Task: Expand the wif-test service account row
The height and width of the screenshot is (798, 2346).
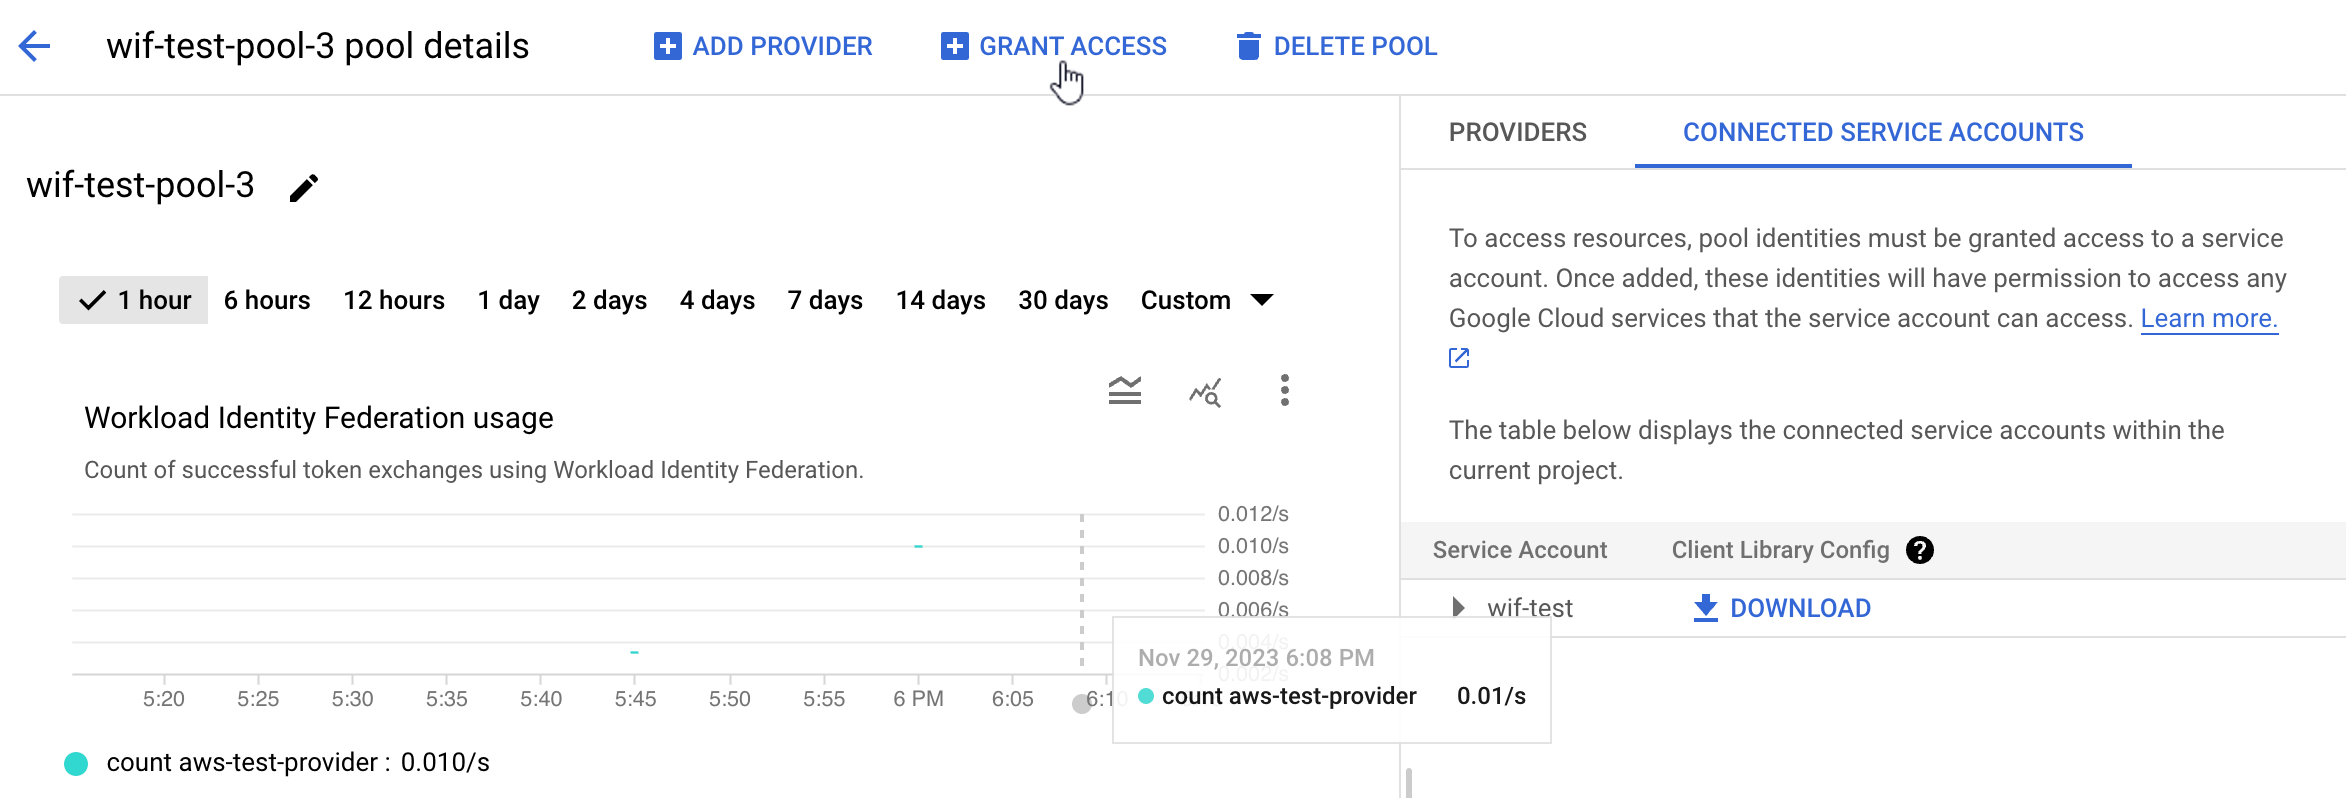Action: pyautogui.click(x=1458, y=607)
